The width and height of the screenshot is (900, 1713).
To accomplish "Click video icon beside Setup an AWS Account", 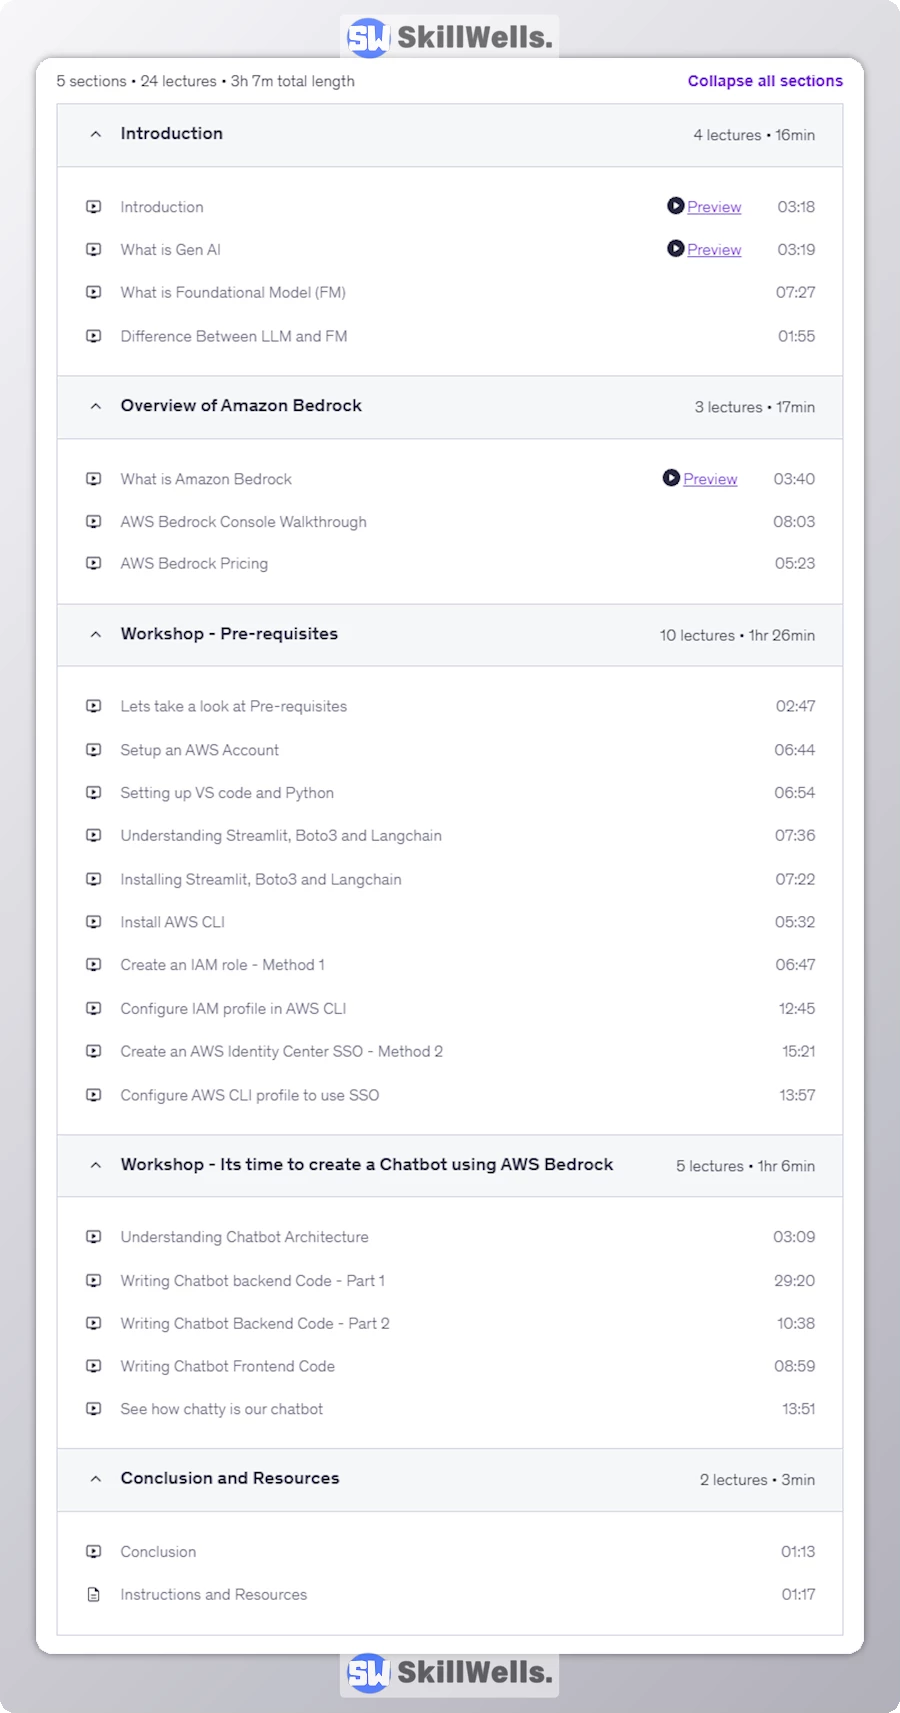I will pos(94,750).
